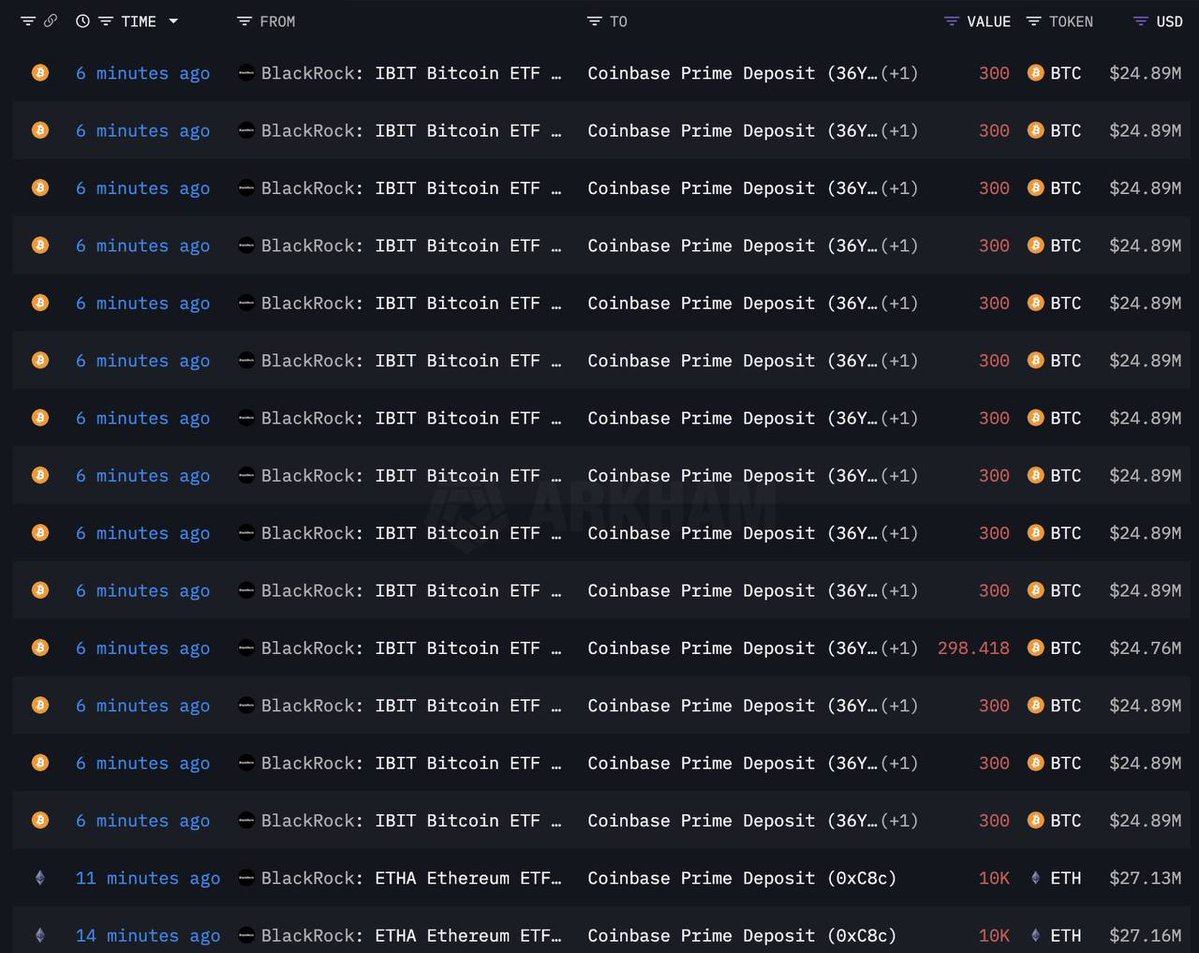This screenshot has width=1199, height=953.
Task: Open the 11 minutes ago transaction link
Action: [148, 878]
